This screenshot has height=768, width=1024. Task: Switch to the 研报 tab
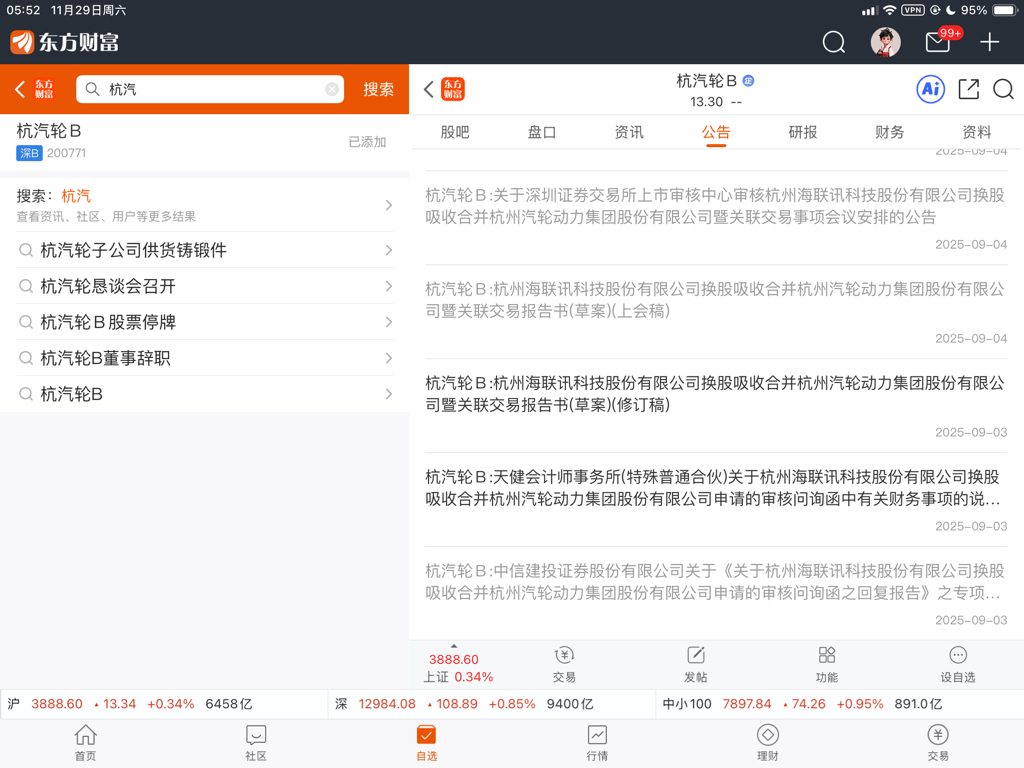[x=803, y=133]
